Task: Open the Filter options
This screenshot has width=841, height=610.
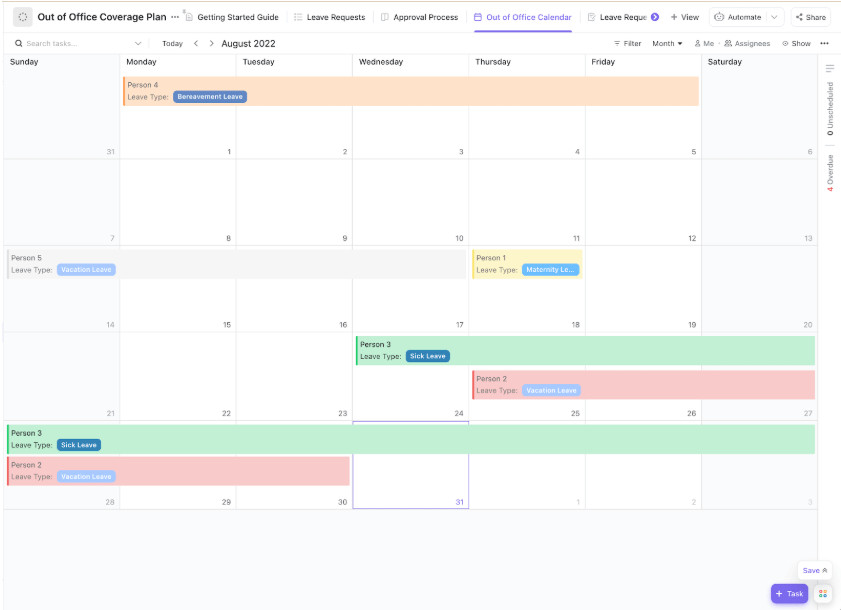Action: point(628,43)
